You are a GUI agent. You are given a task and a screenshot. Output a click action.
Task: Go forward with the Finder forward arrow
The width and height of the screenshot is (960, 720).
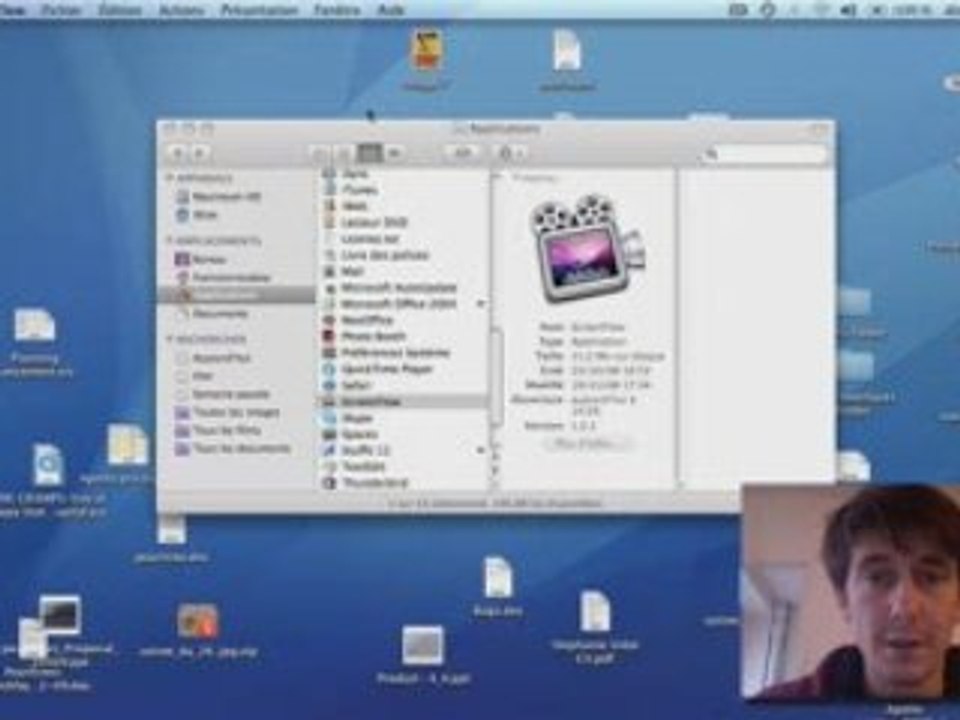pyautogui.click(x=200, y=153)
